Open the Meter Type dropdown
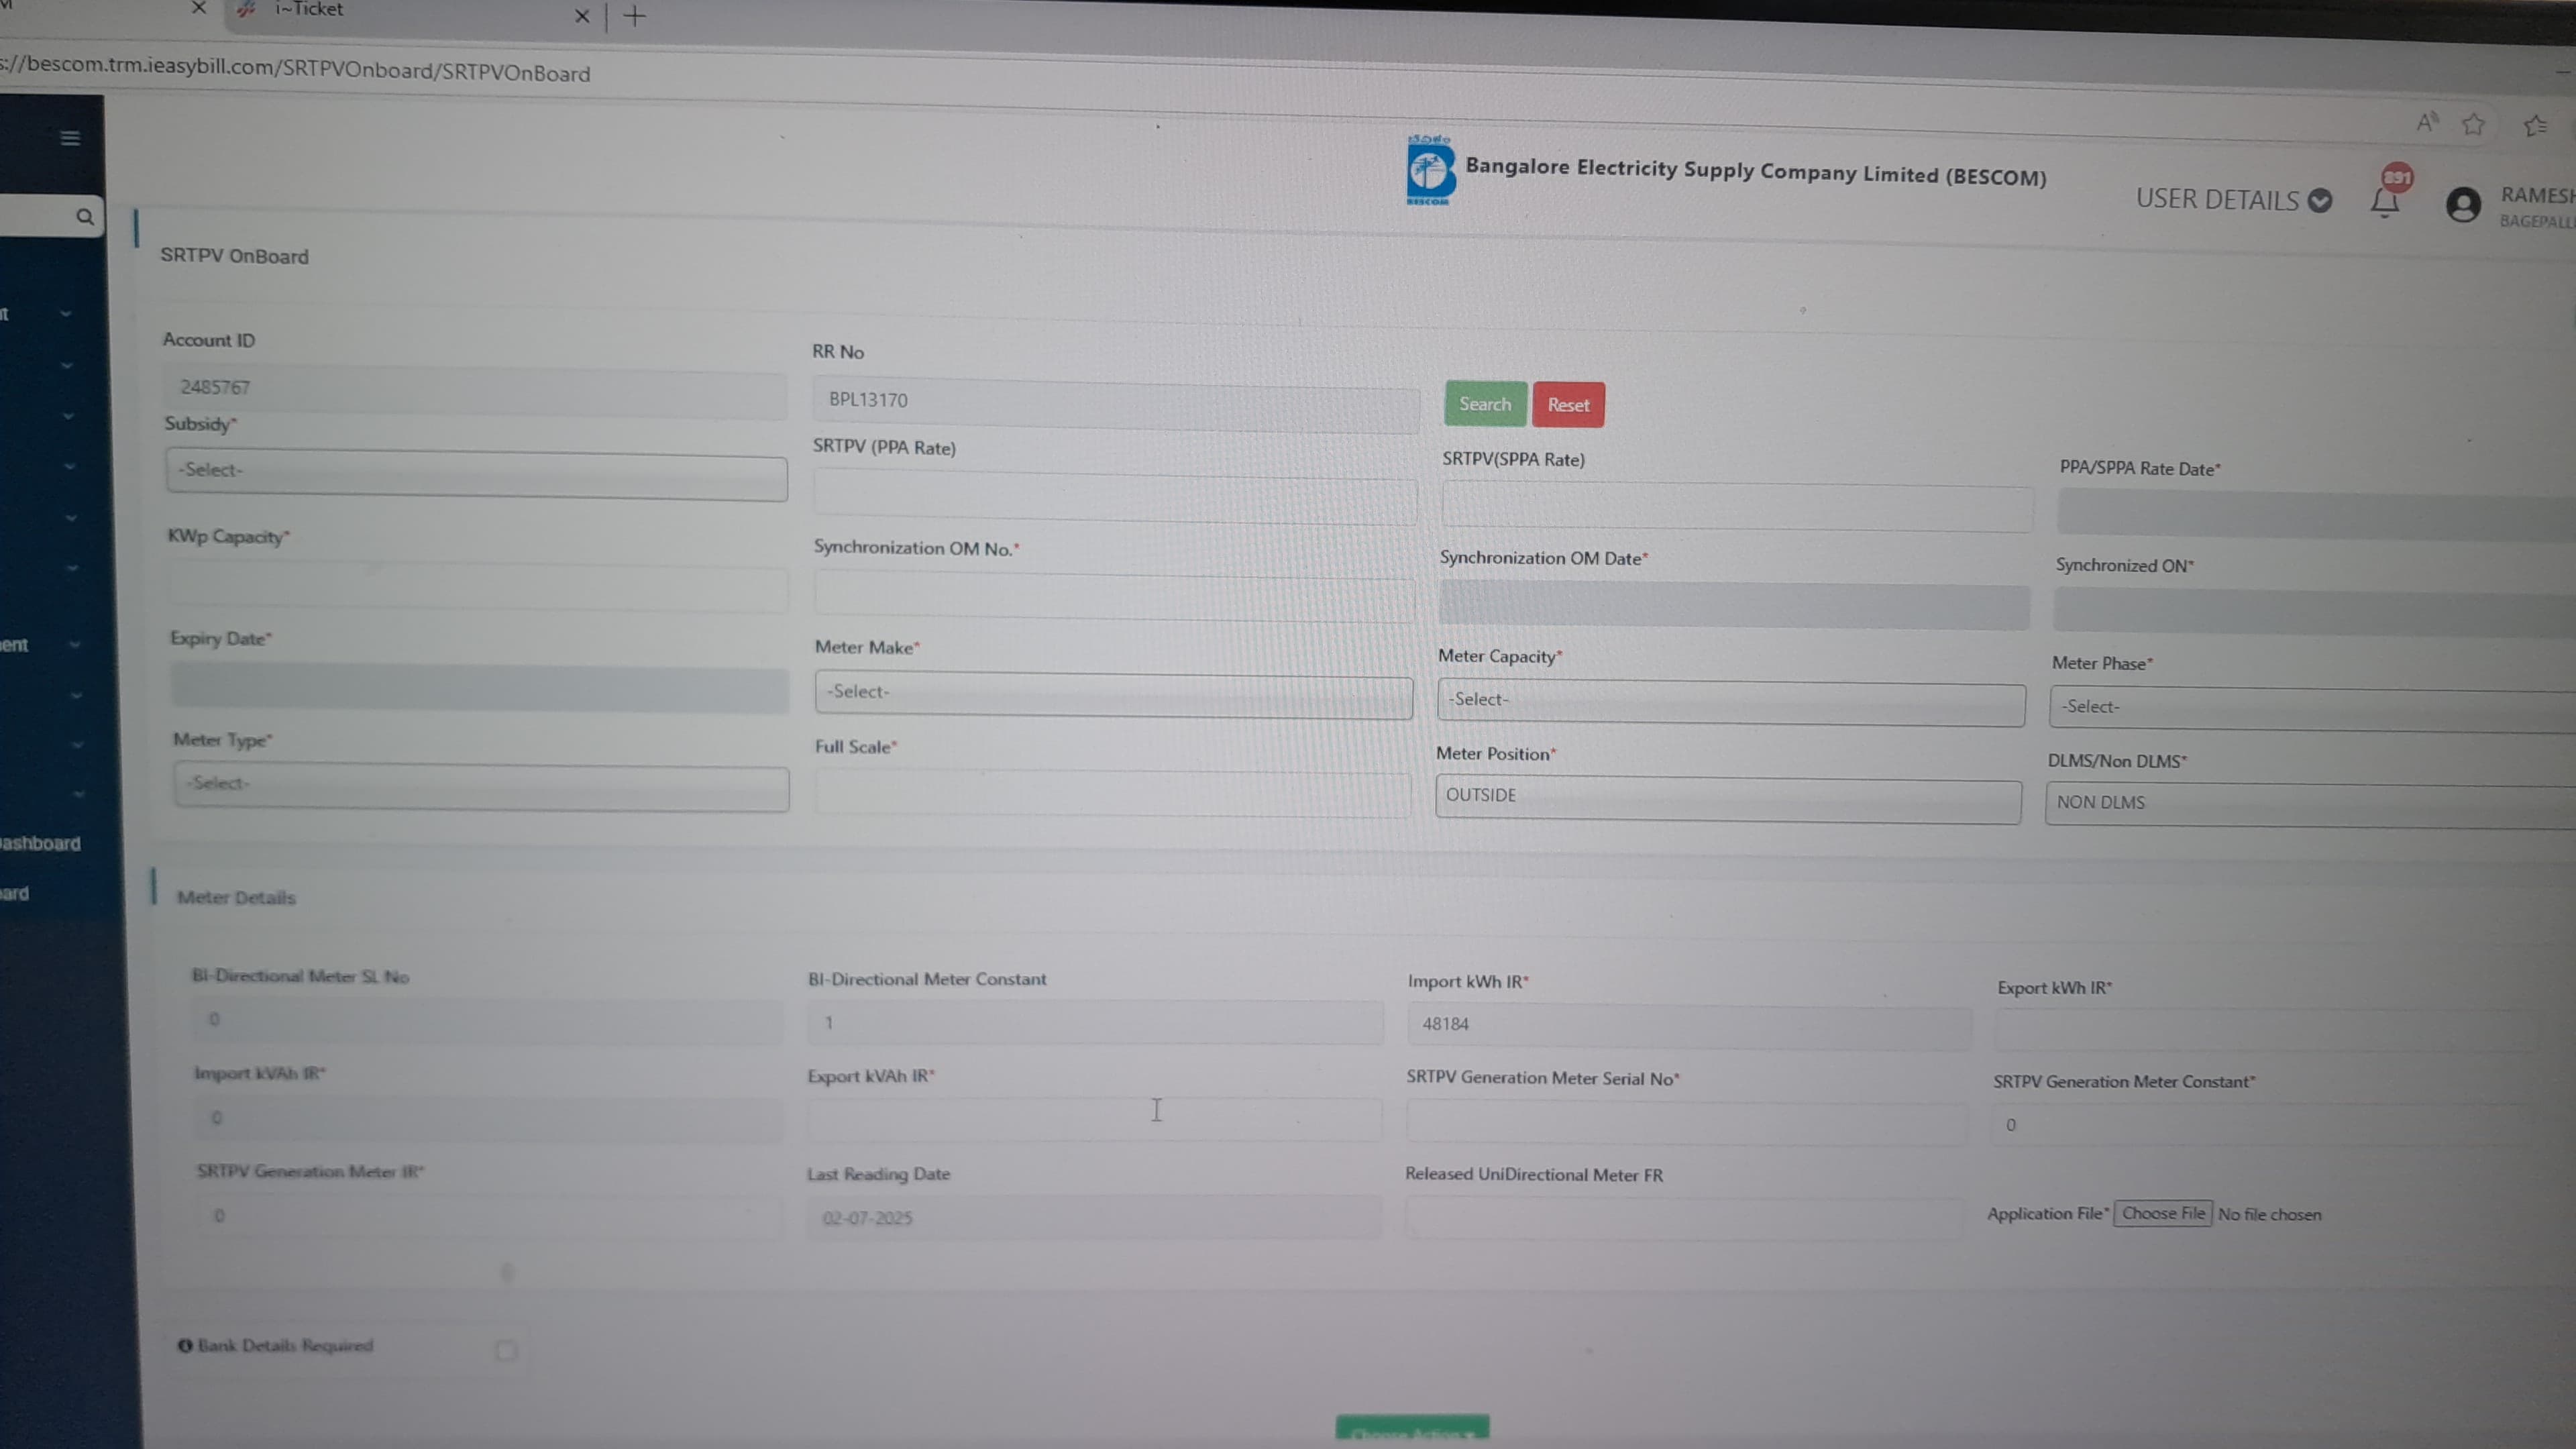This screenshot has height=1449, width=2576. point(481,786)
